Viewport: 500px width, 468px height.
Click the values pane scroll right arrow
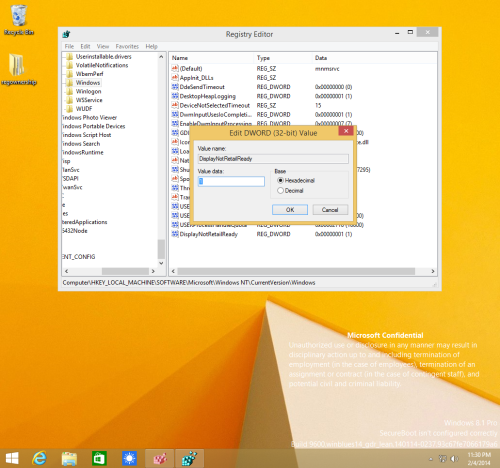click(x=433, y=271)
